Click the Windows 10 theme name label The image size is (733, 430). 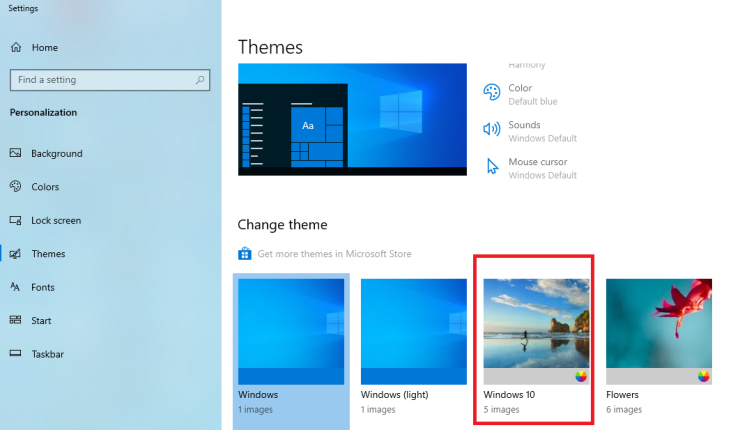coord(509,394)
